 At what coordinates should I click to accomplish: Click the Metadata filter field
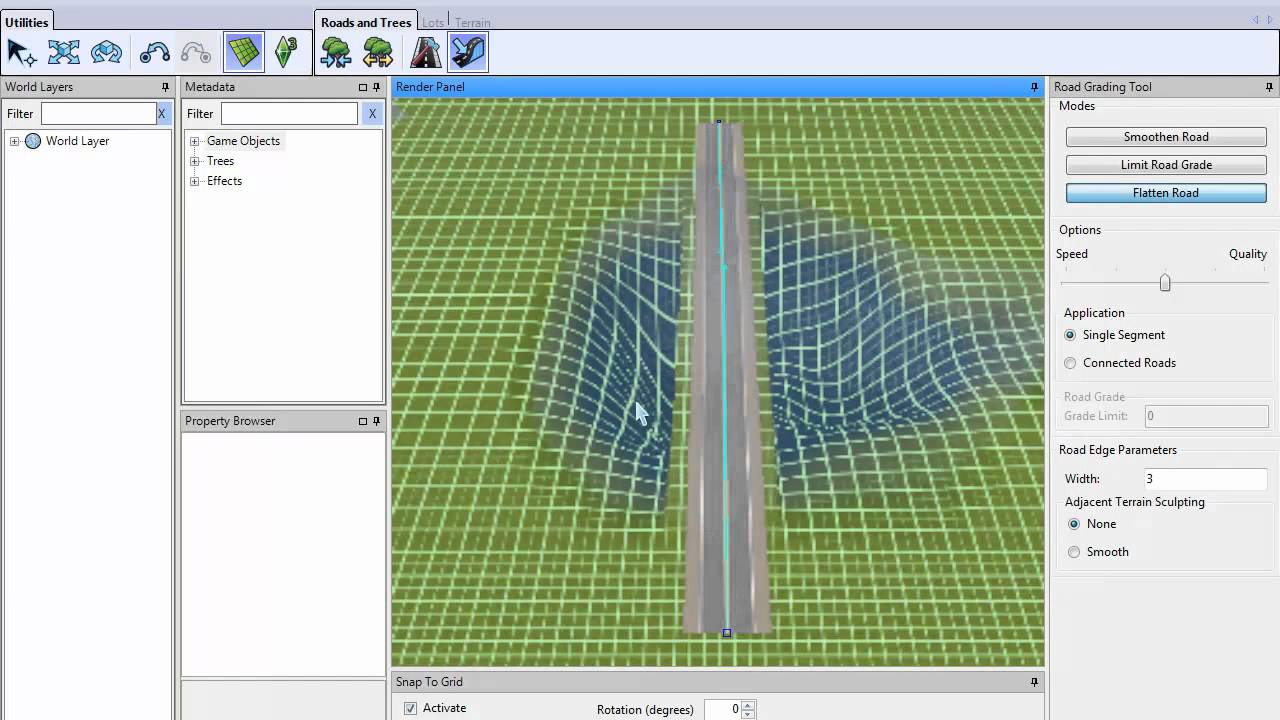(289, 114)
